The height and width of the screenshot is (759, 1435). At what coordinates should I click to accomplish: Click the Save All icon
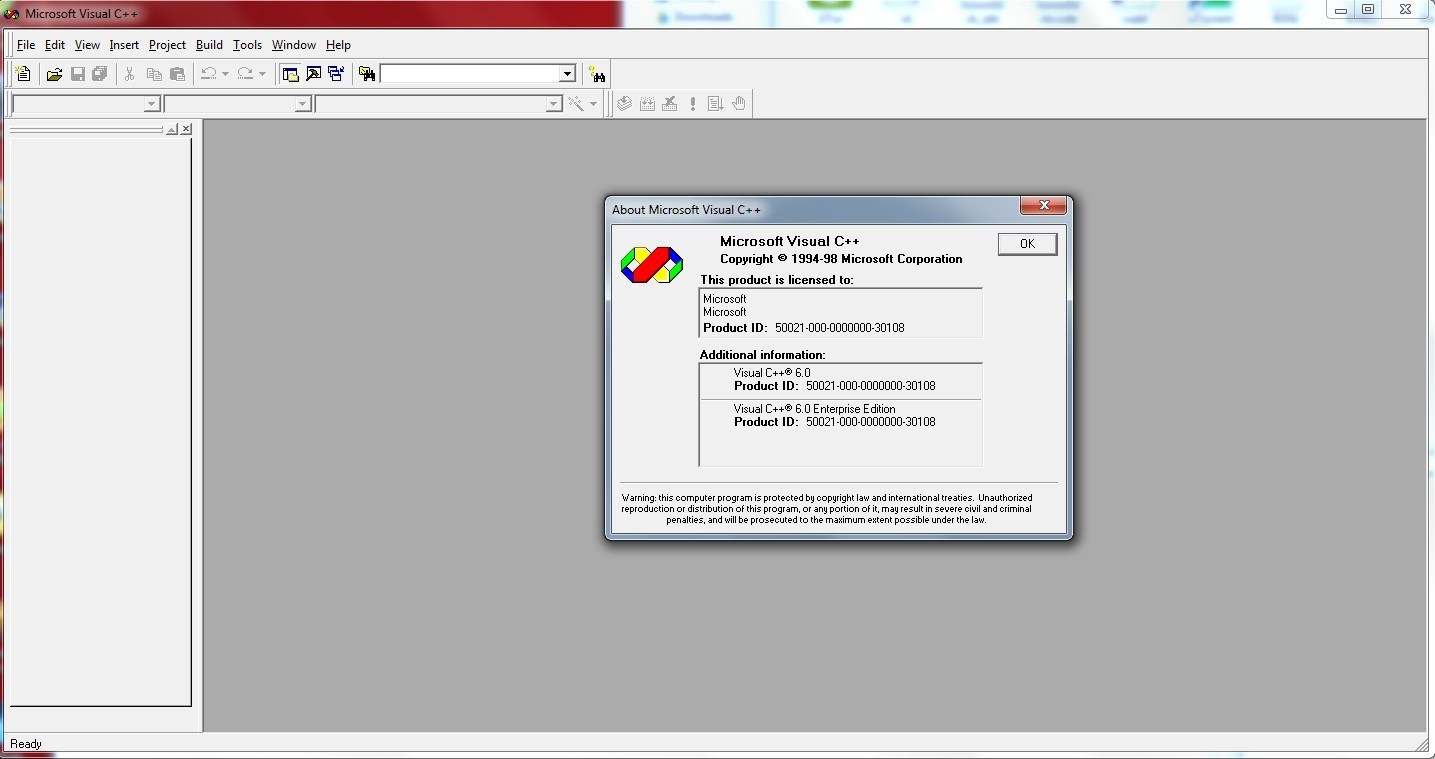click(100, 74)
